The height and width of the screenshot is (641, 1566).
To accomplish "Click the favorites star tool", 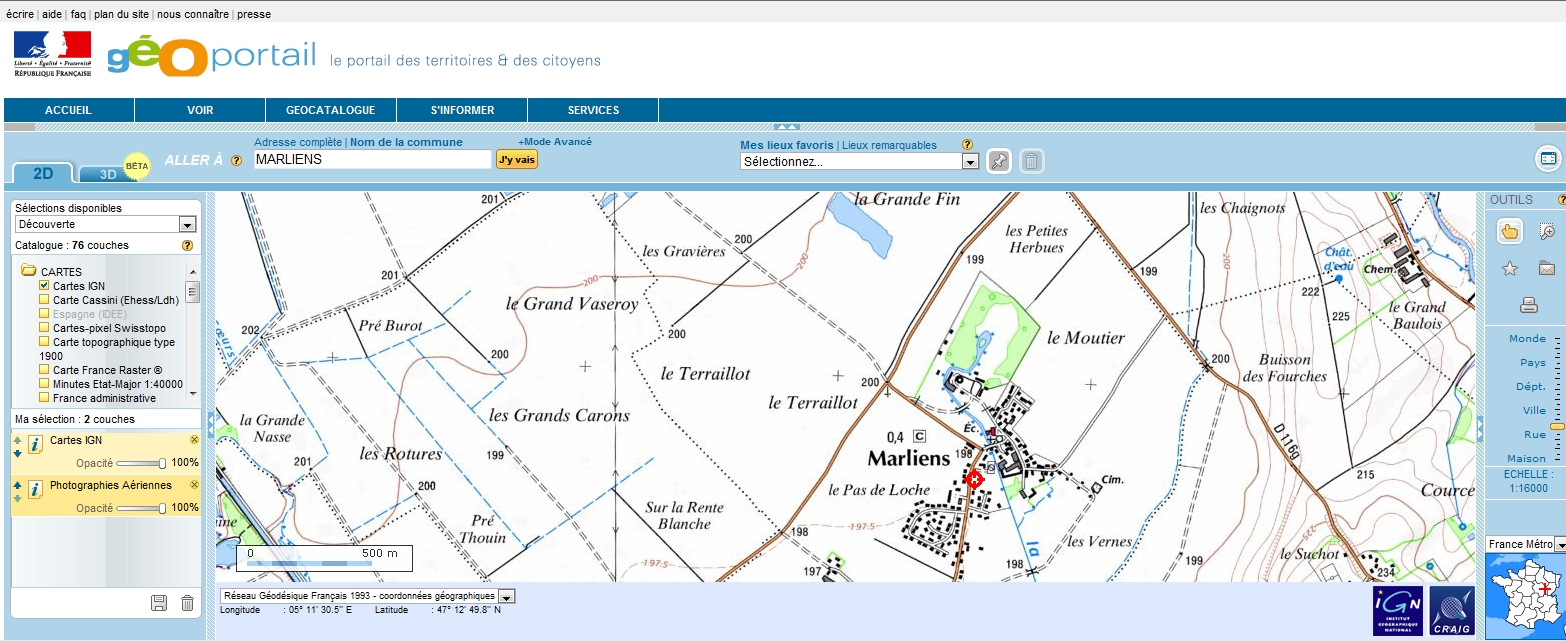I will 1510,268.
